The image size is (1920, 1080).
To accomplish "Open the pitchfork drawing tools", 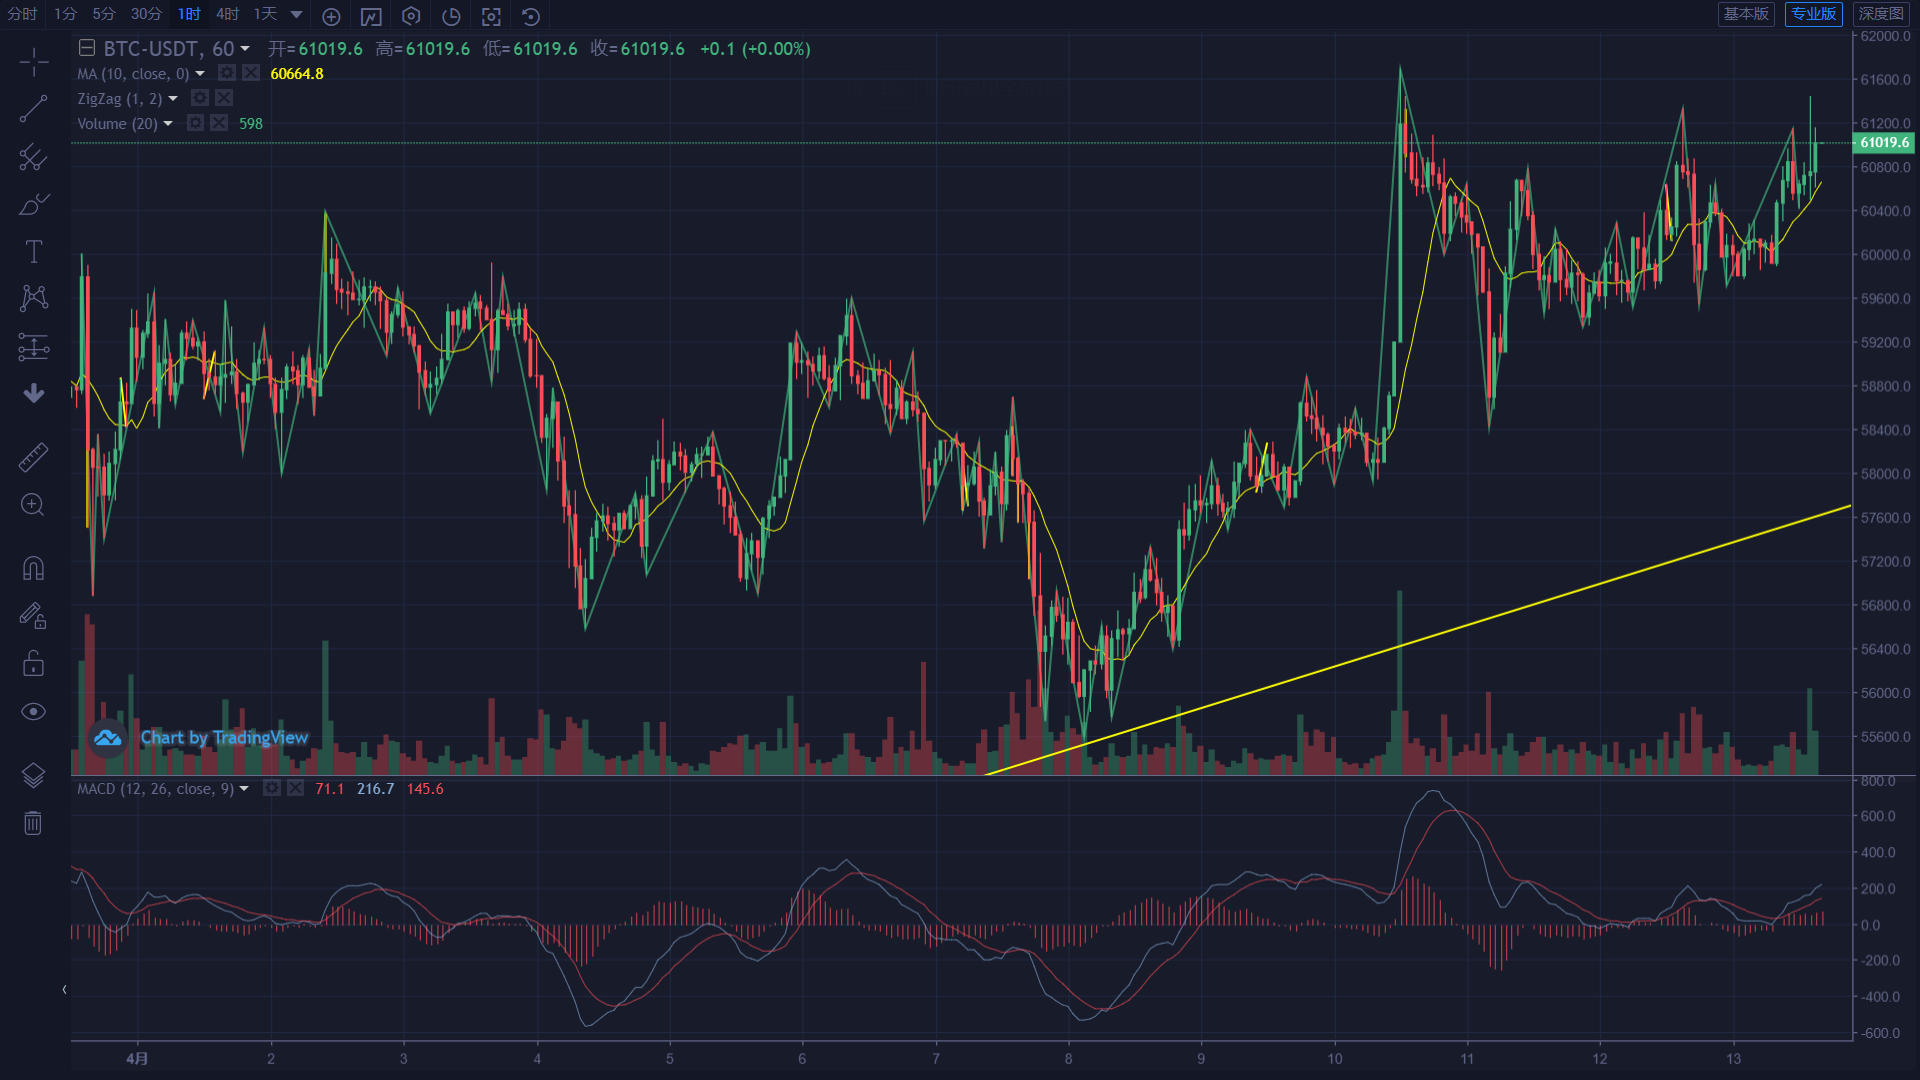I will (33, 157).
